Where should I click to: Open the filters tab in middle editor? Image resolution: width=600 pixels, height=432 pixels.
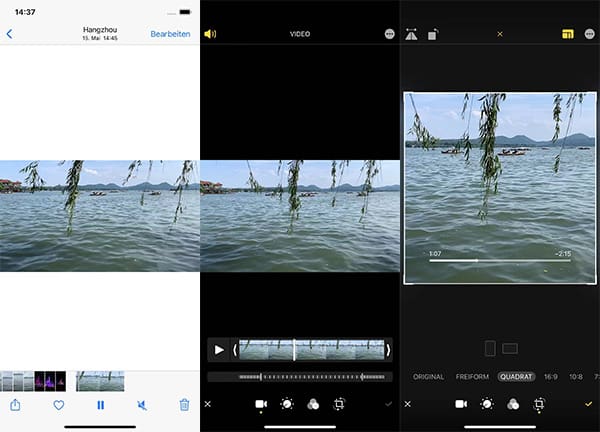coord(313,404)
